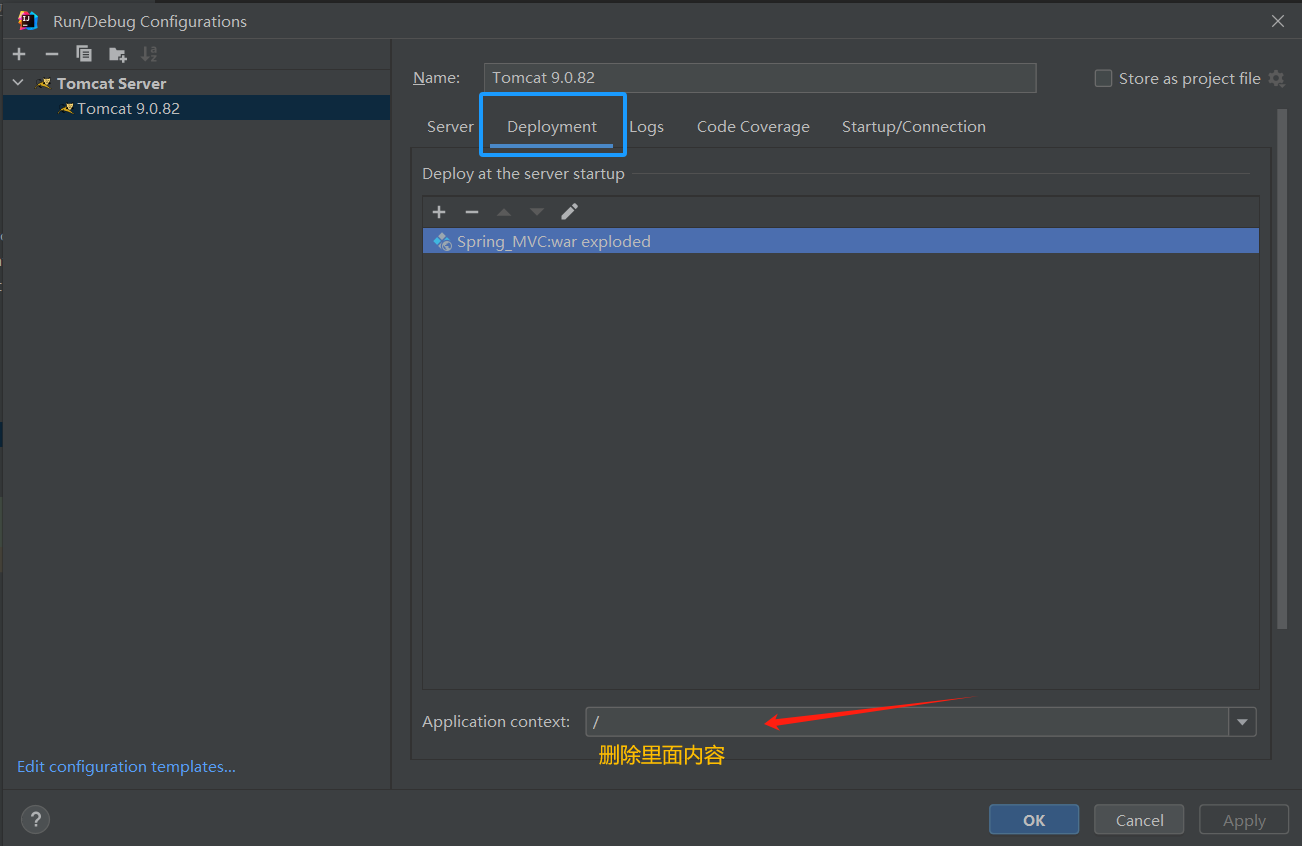Screen dimensions: 1302x846
Task: Switch to the Server tab
Action: [450, 127]
